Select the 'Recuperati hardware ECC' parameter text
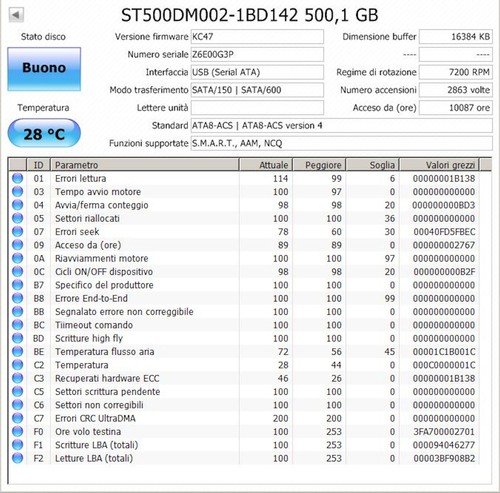 click(107, 378)
